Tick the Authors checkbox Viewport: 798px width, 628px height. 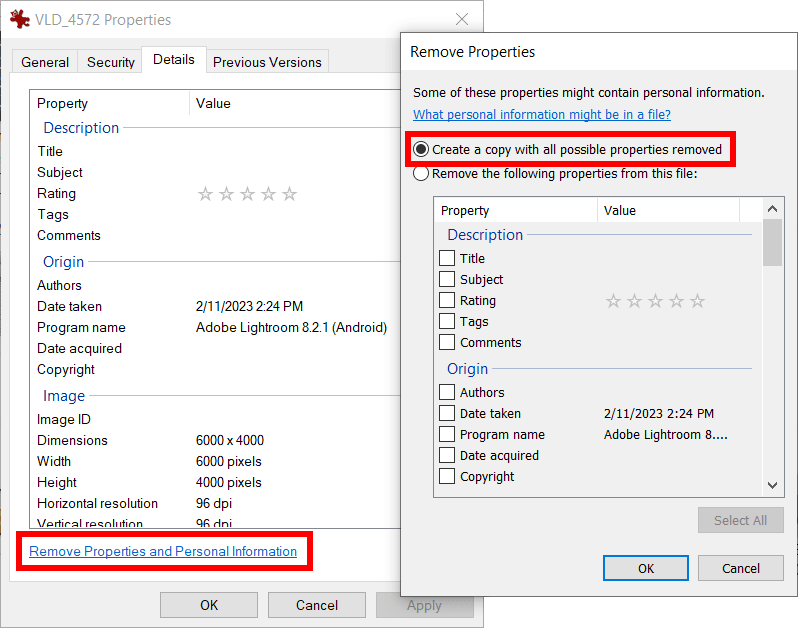[447, 392]
